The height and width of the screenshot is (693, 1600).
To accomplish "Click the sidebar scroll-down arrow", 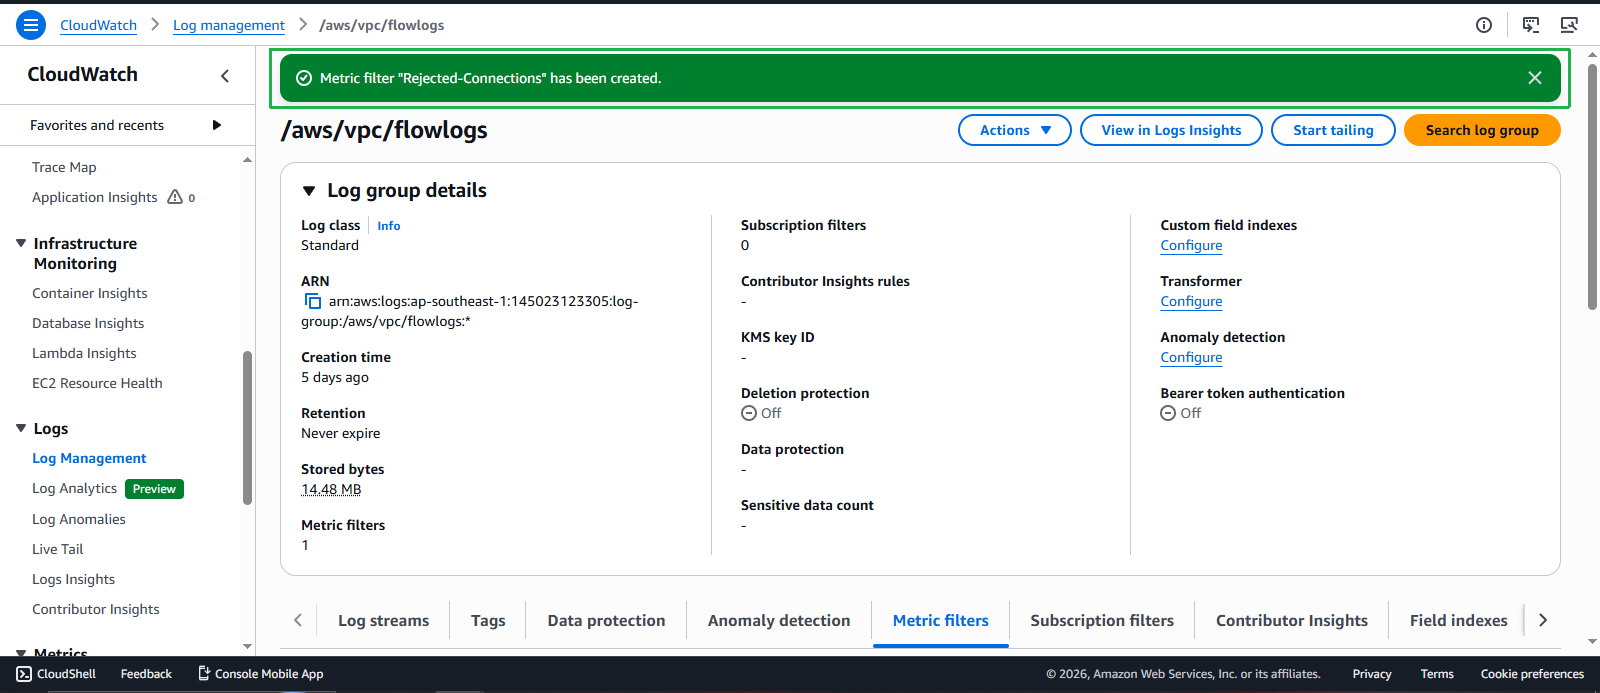I will tap(247, 647).
